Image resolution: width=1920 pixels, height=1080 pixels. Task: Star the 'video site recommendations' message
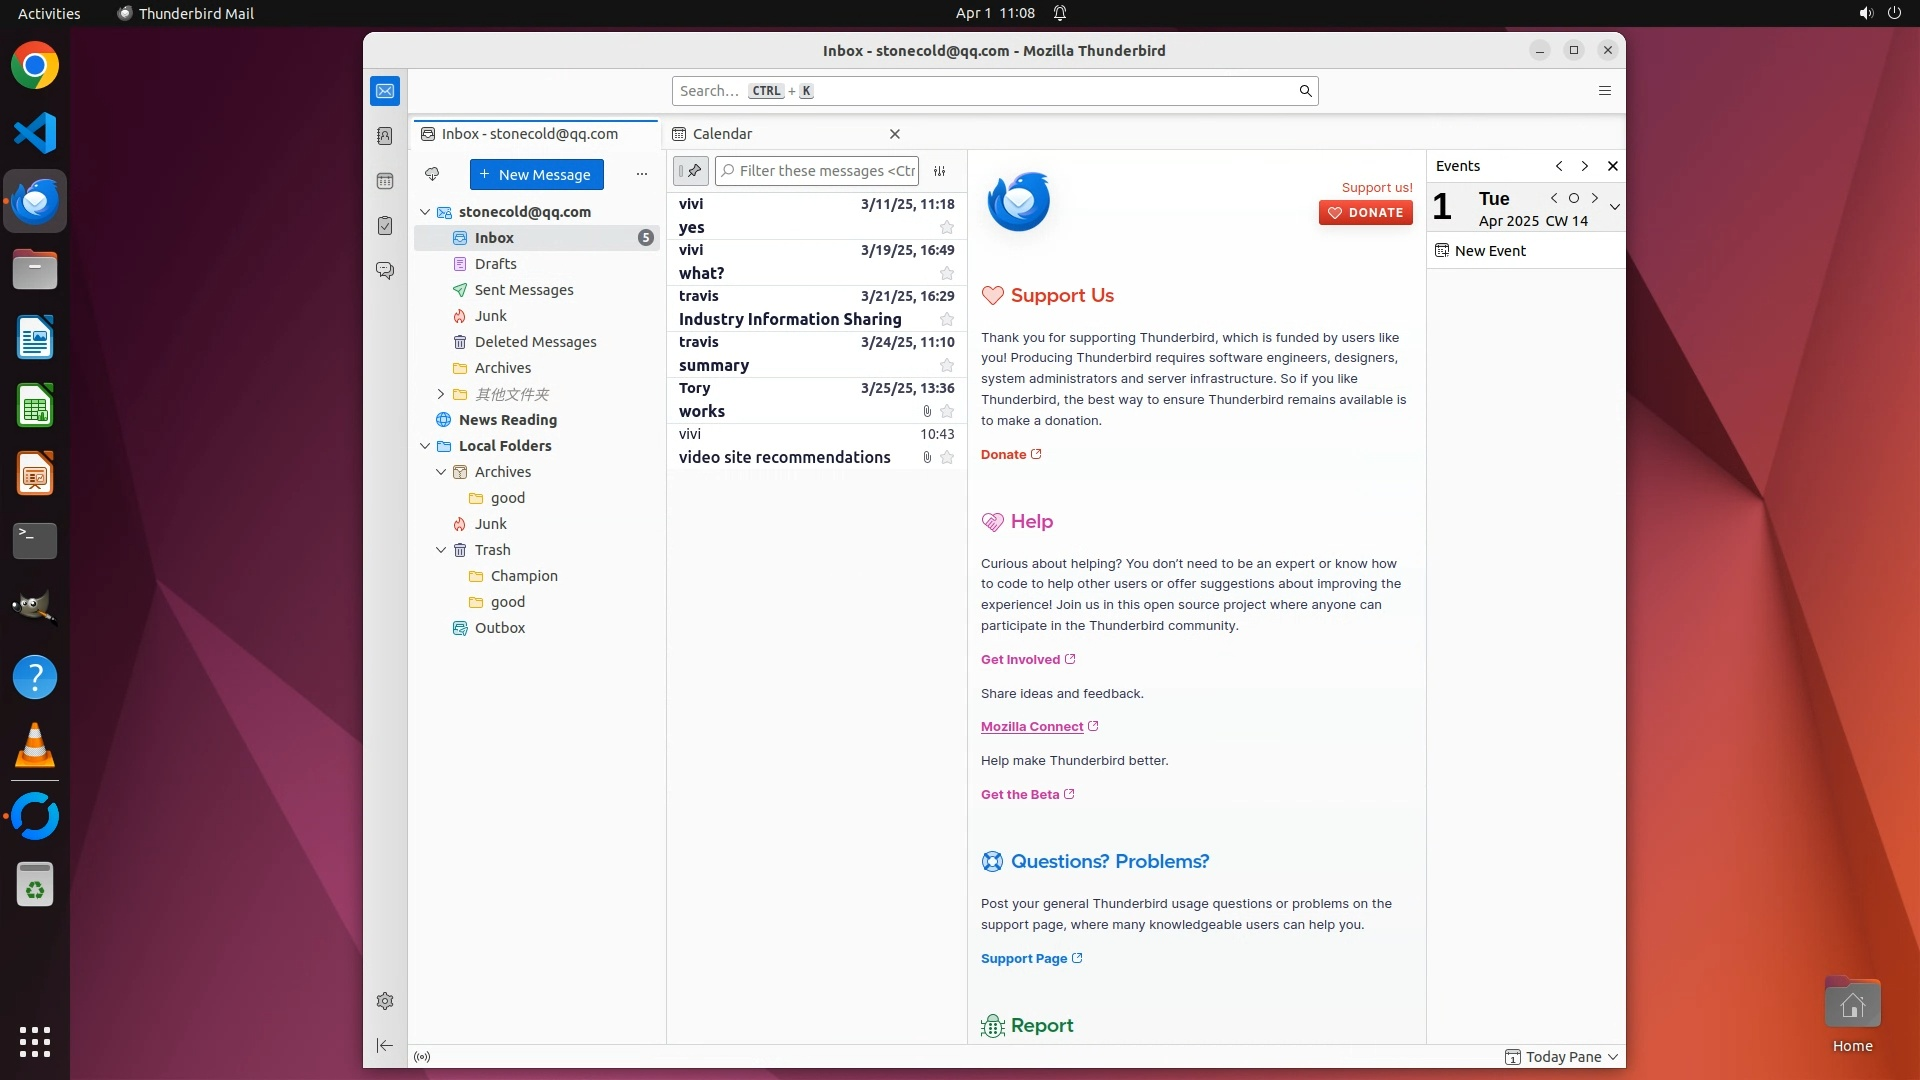(946, 457)
